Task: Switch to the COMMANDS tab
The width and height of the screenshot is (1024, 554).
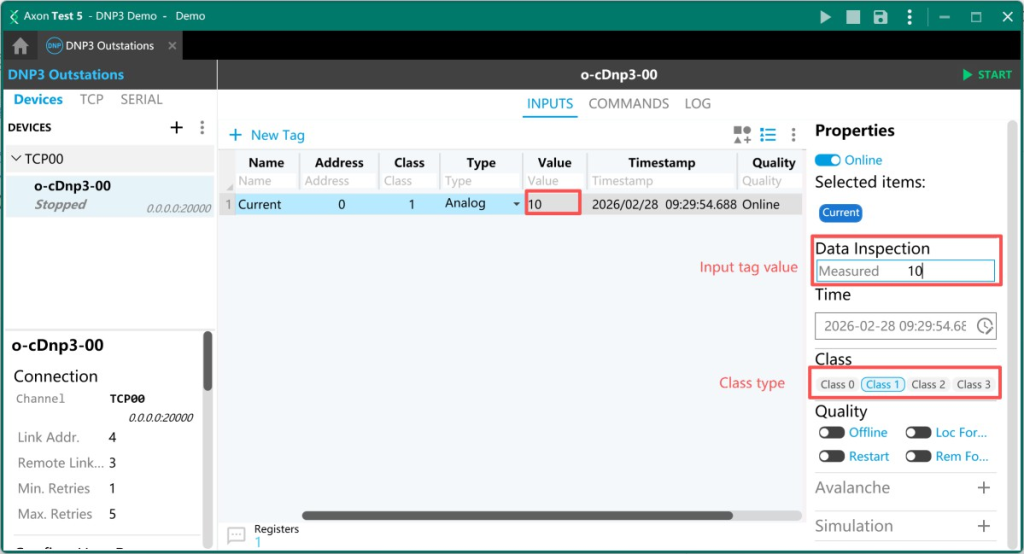Action: click(x=628, y=104)
